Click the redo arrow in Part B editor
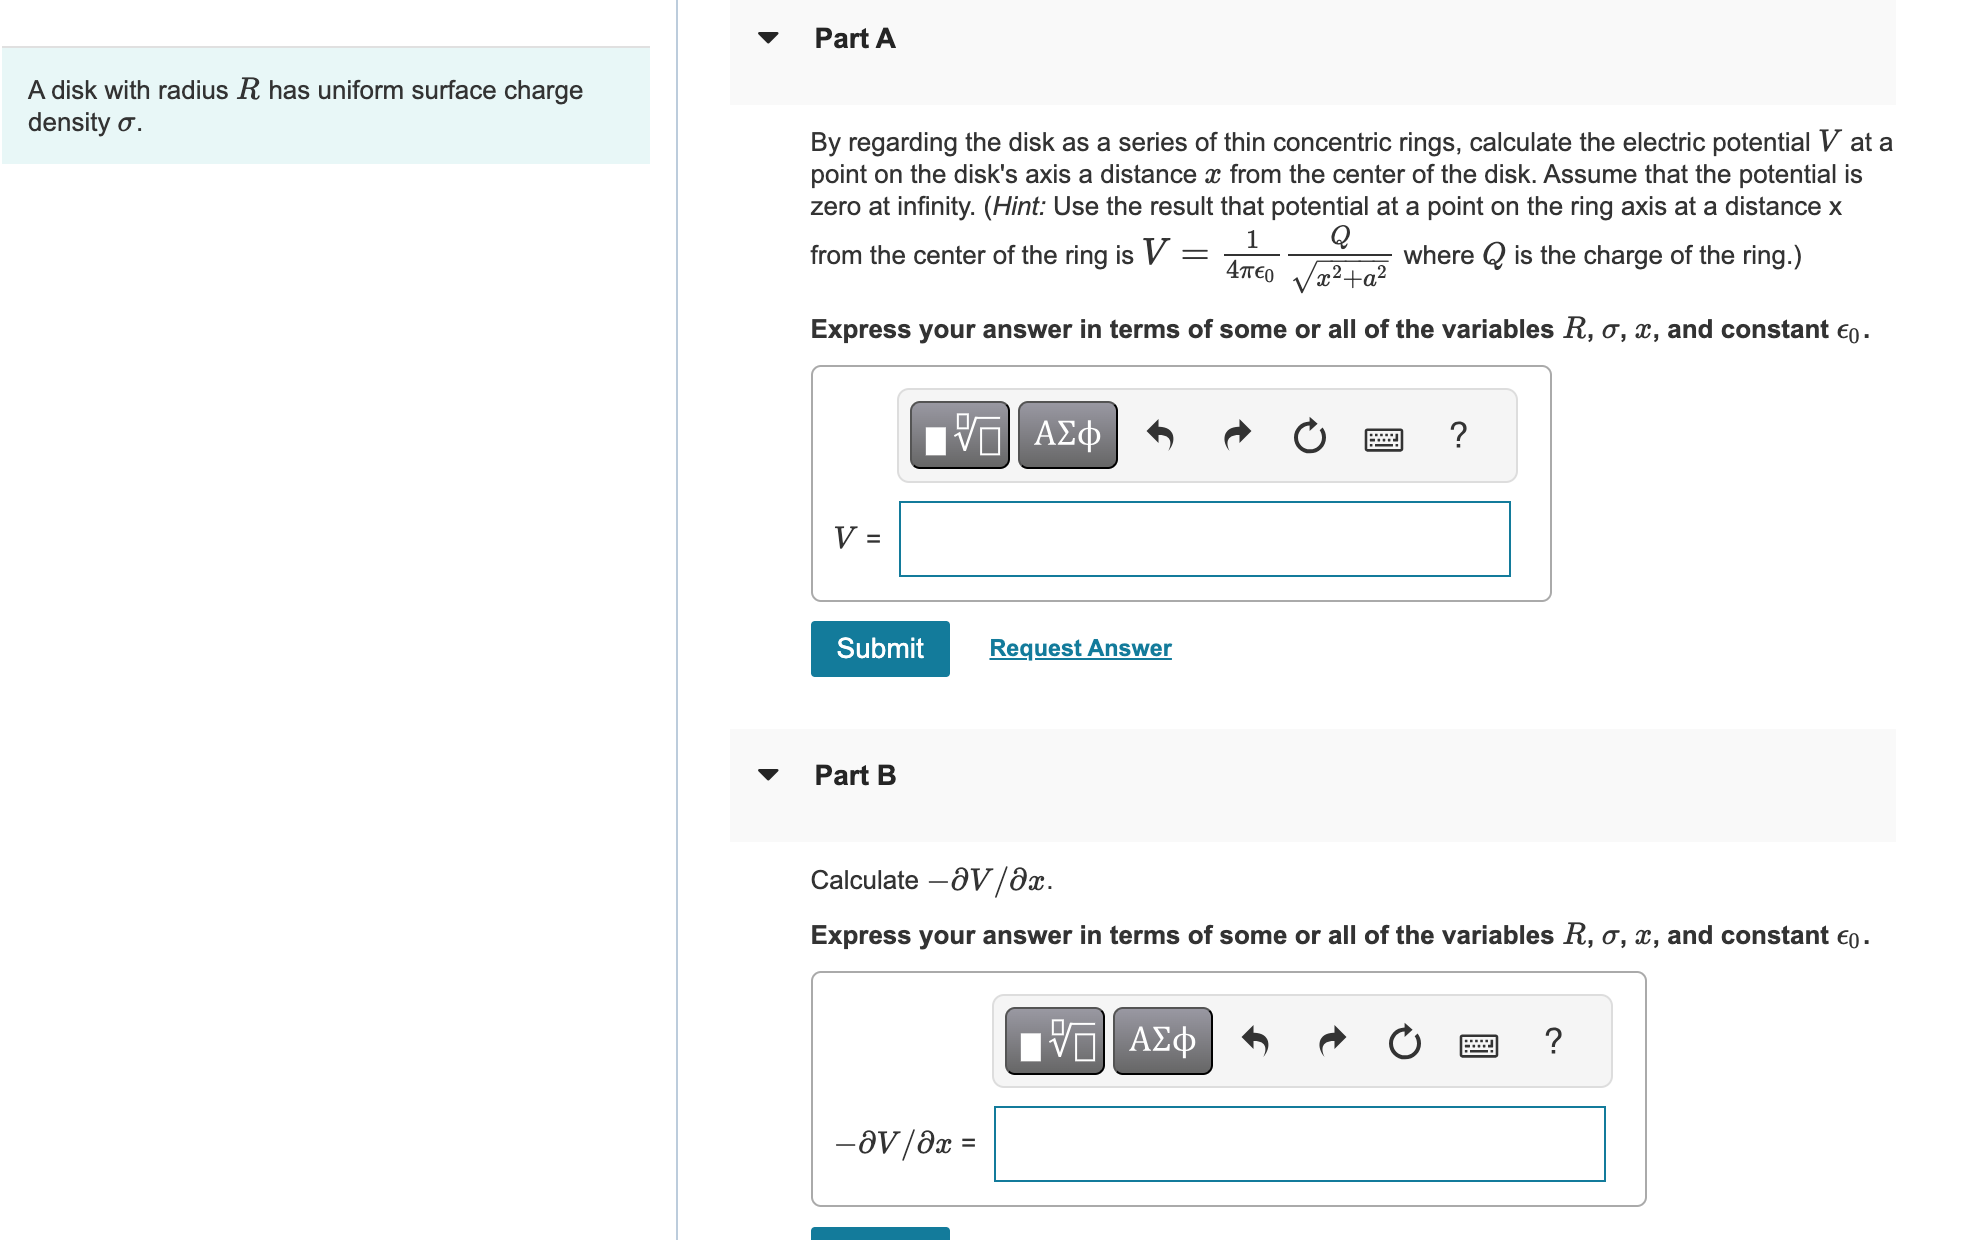 point(1330,1040)
